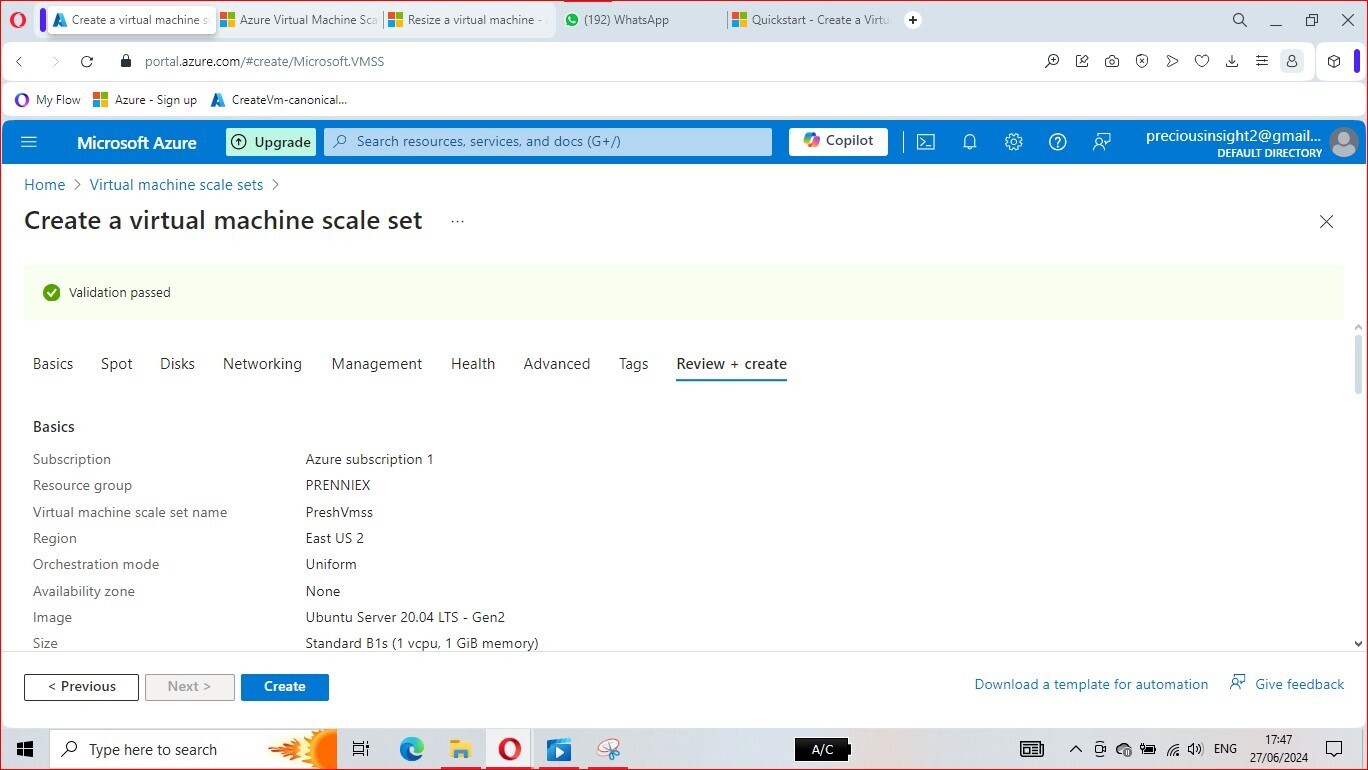Open Snipping Tool on the taskbar

[x=609, y=749]
